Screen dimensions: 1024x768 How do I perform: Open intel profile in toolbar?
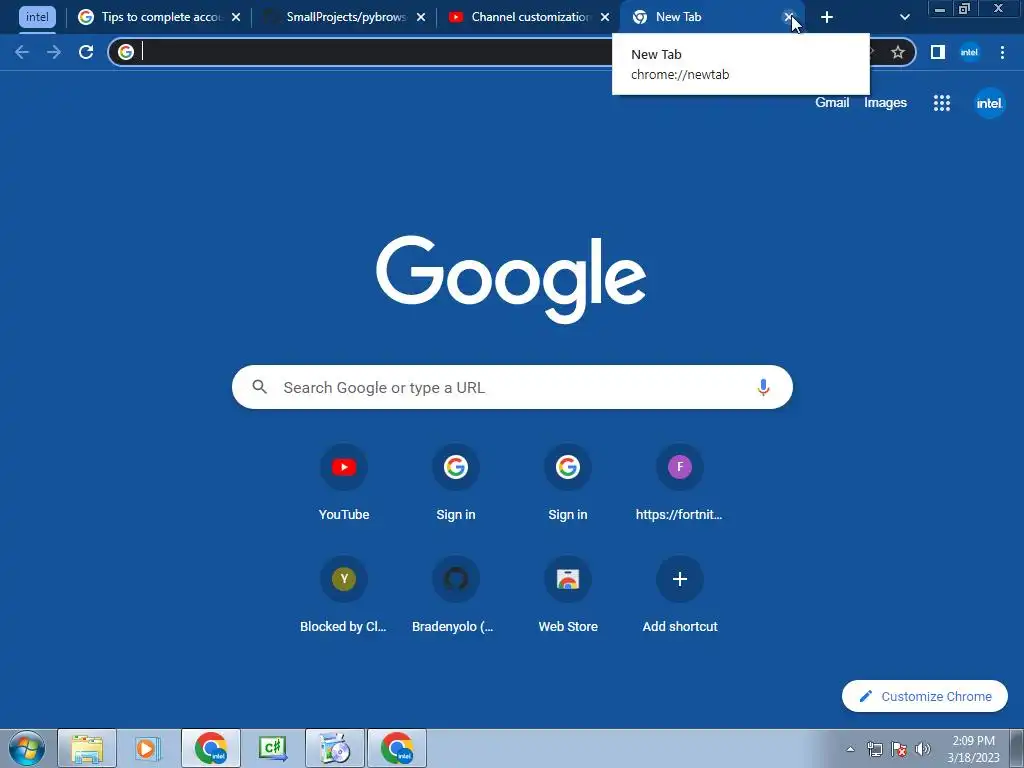pos(969,52)
